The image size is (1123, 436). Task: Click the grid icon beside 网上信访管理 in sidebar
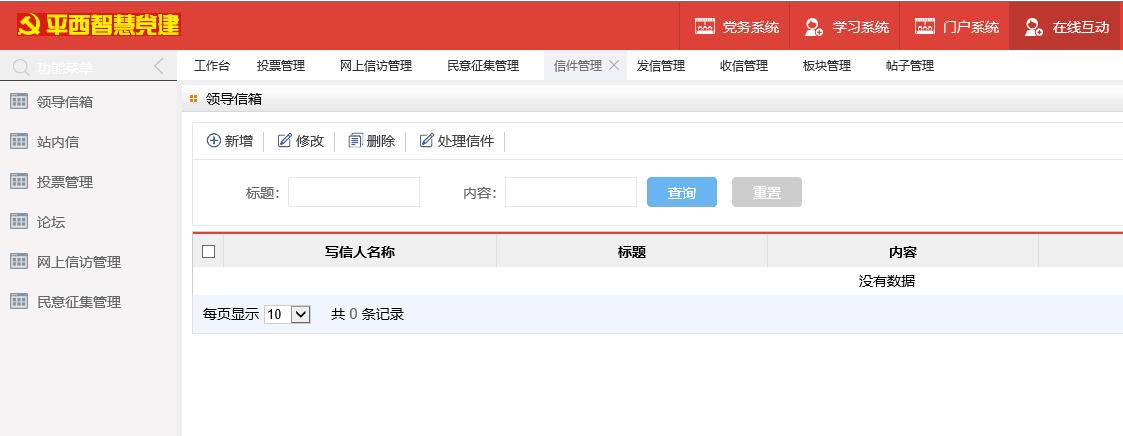(x=19, y=262)
